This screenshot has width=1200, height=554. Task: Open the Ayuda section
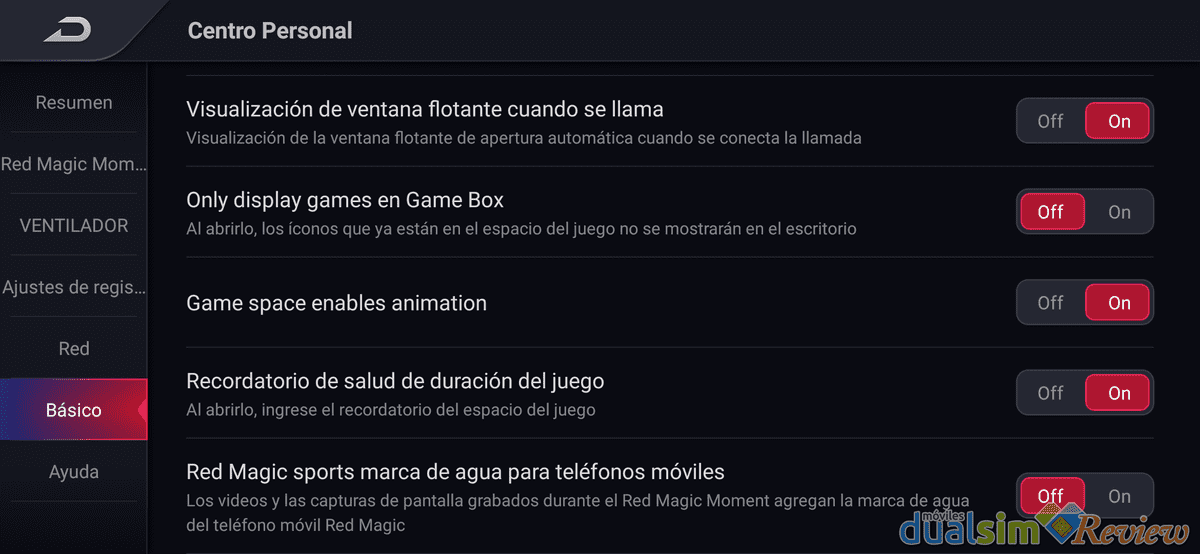tap(74, 472)
